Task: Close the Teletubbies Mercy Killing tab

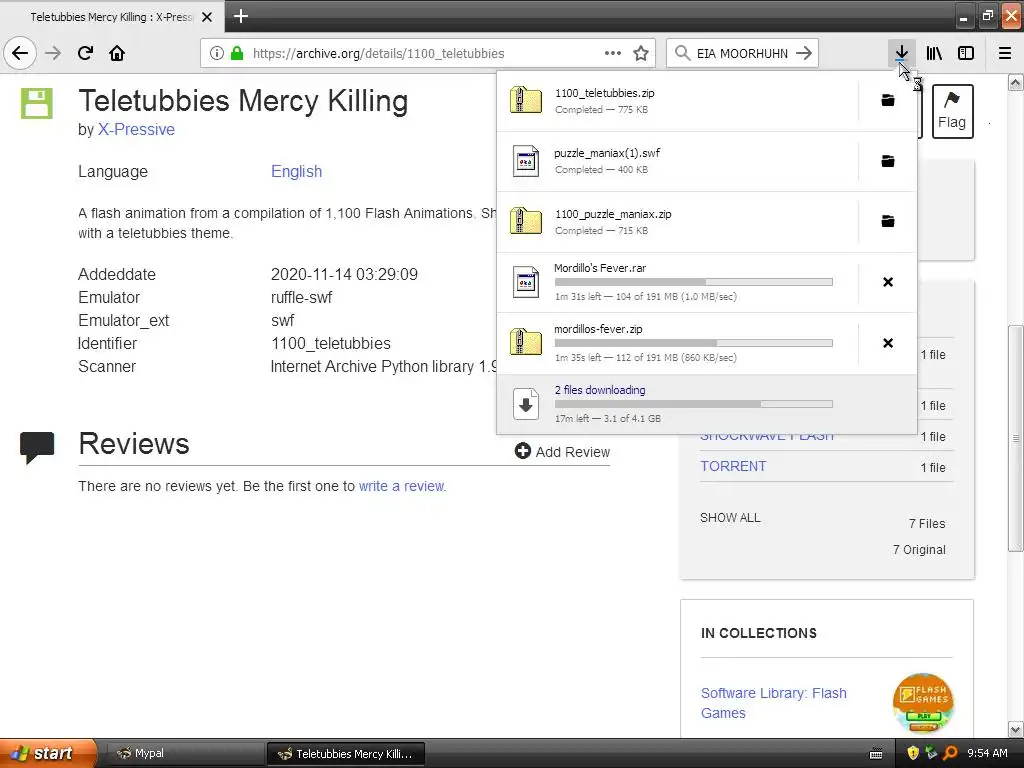Action: [207, 17]
